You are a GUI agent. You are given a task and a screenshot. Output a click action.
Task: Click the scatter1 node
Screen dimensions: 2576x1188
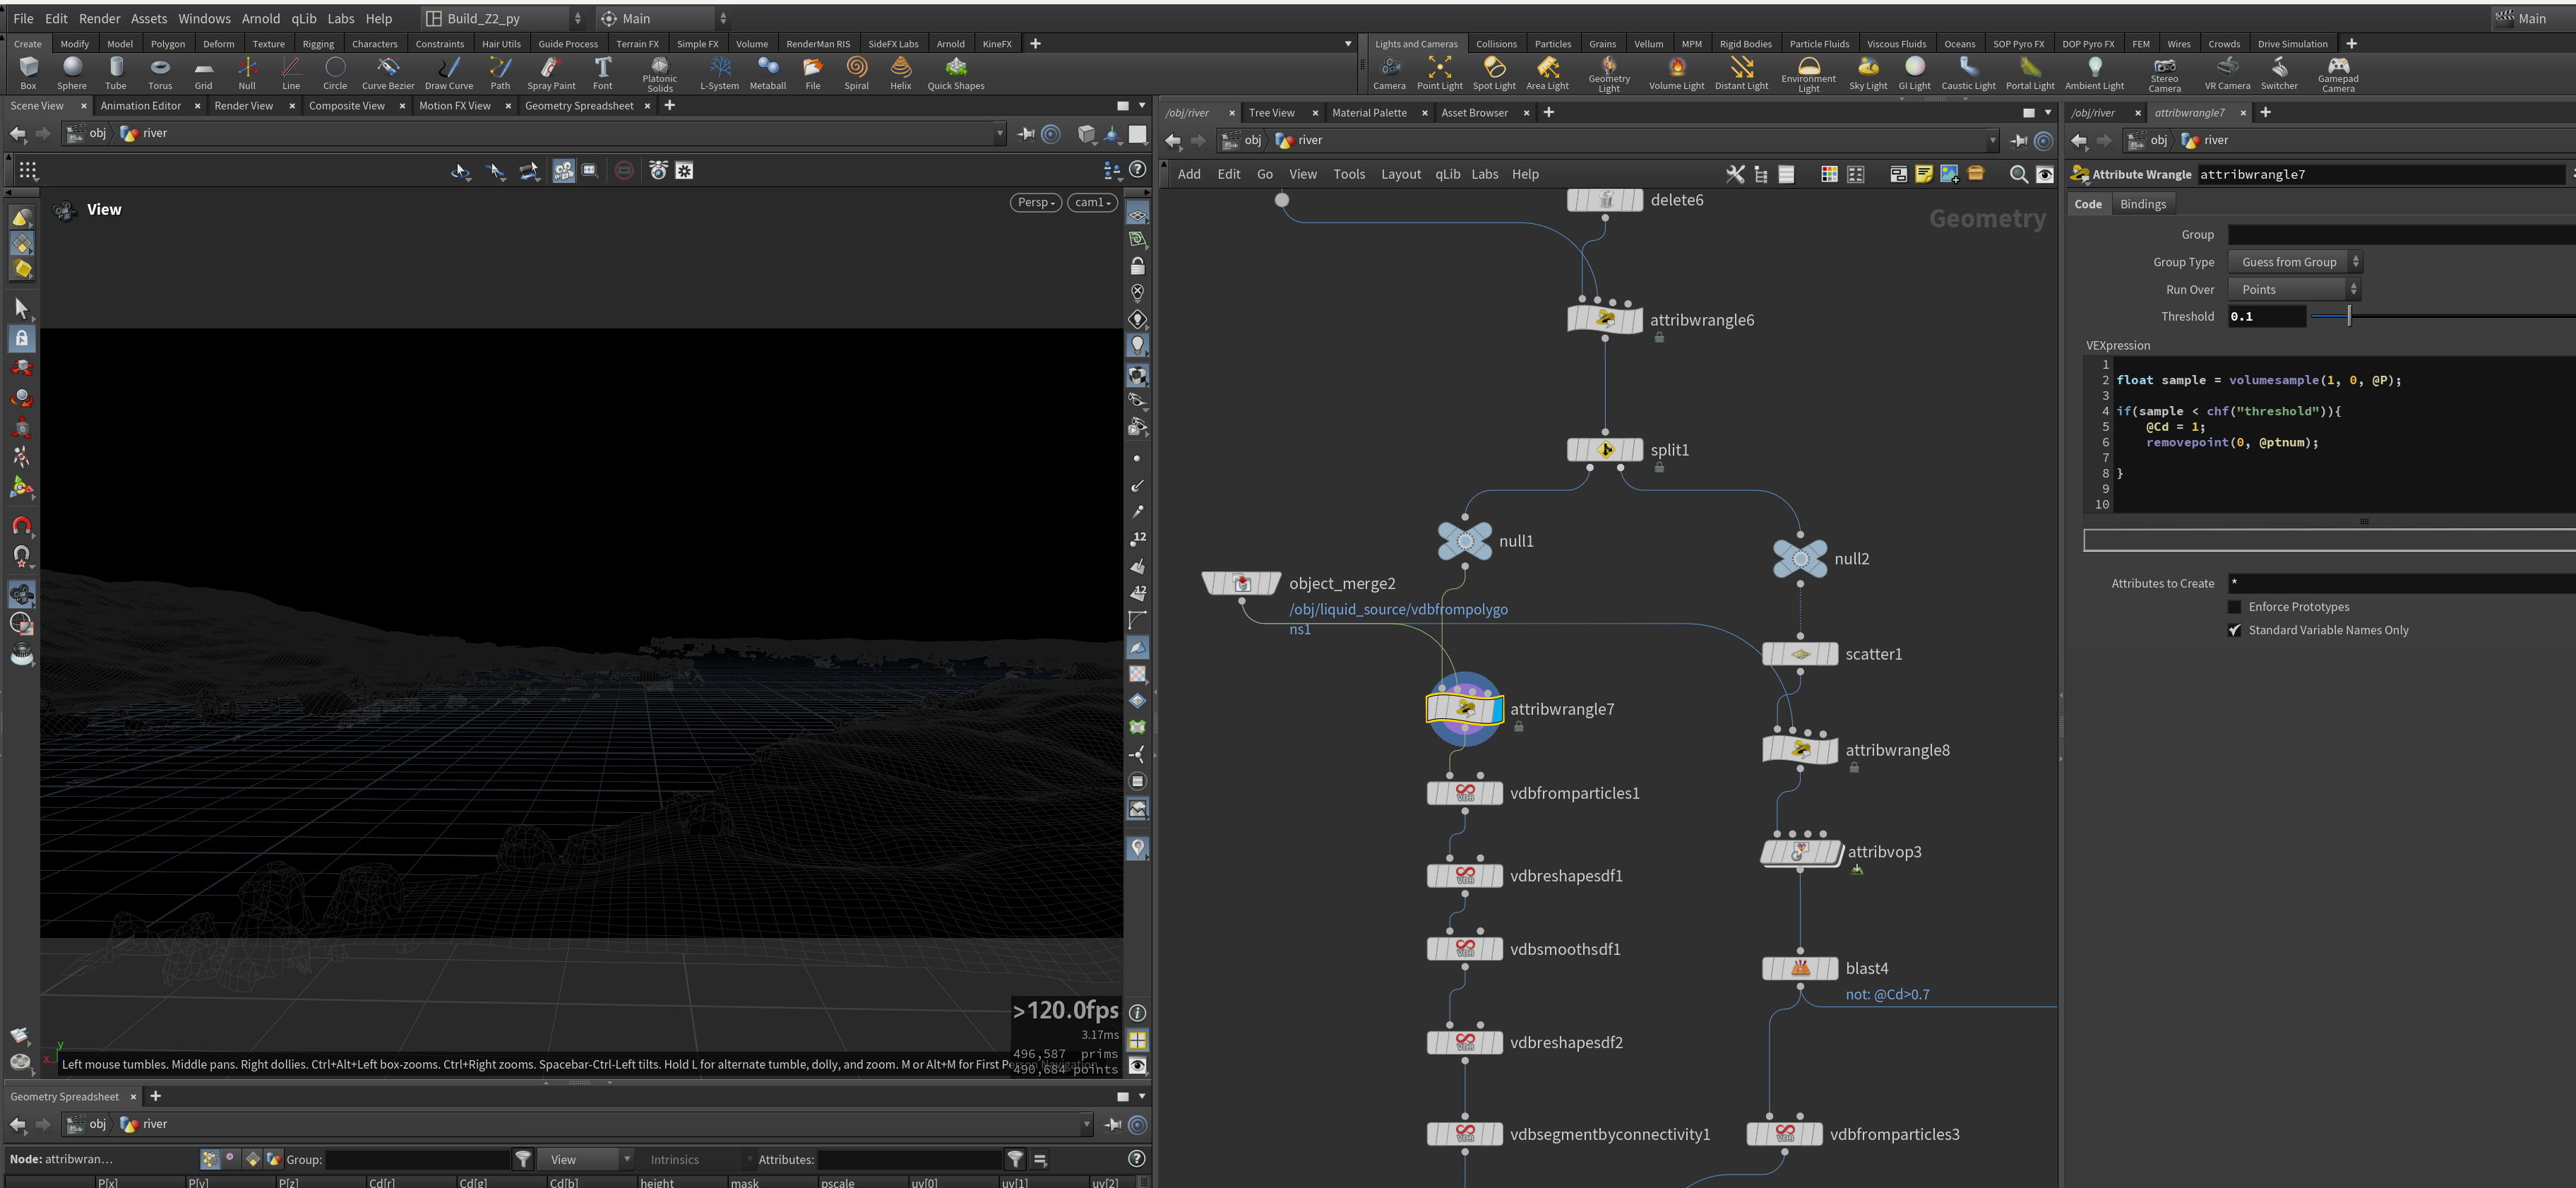click(1800, 654)
